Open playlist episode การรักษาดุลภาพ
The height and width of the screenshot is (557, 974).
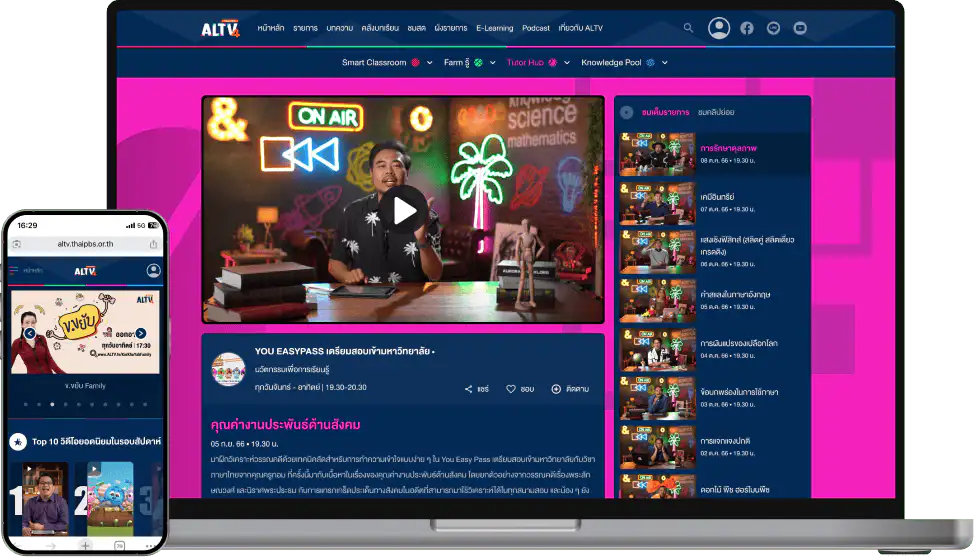point(714,154)
